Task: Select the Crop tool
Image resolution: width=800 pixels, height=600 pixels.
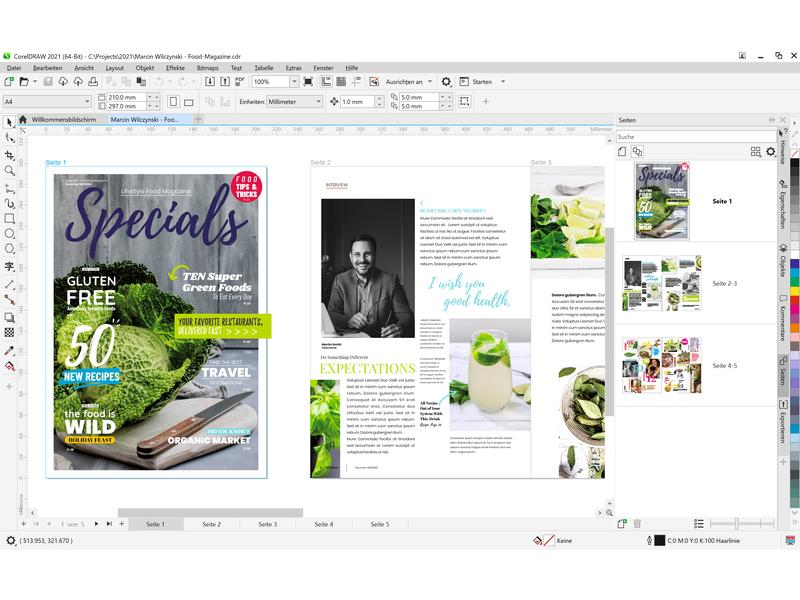Action: pos(9,155)
